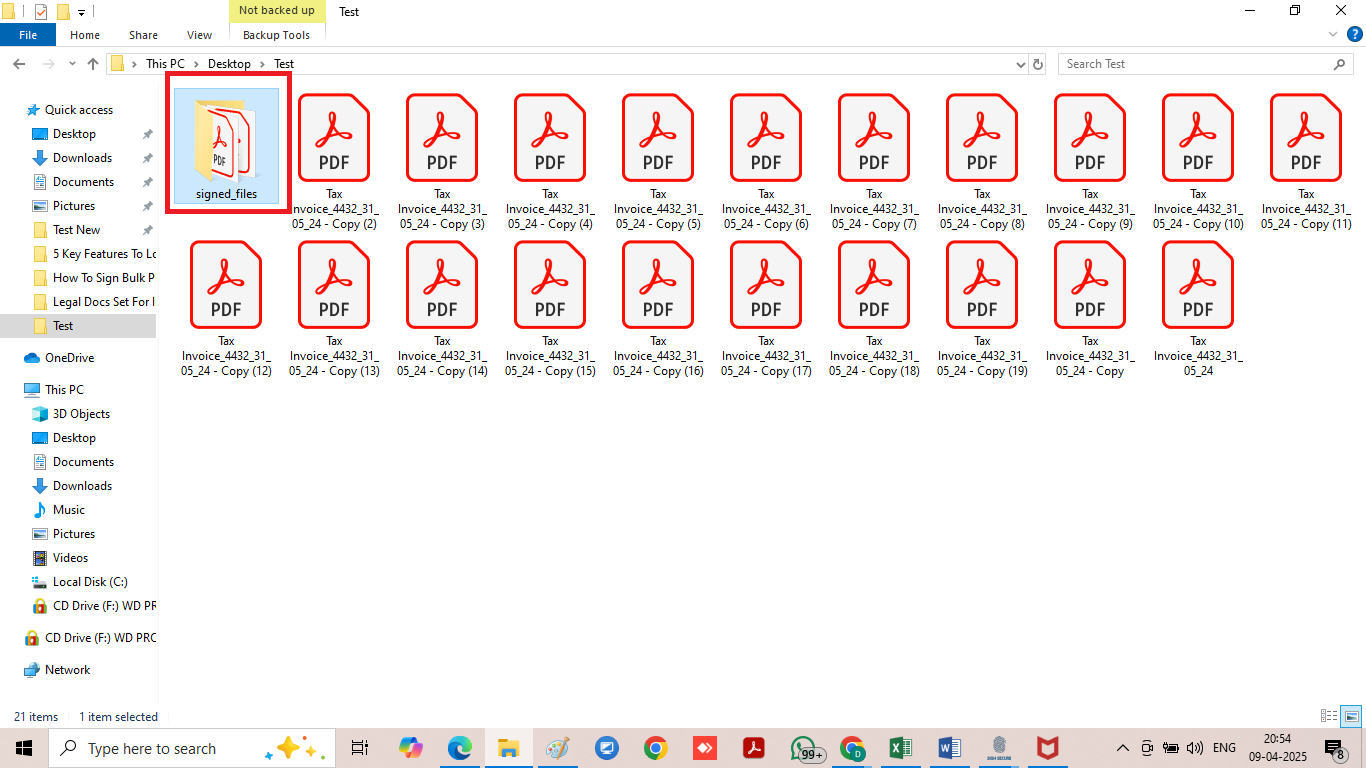This screenshot has height=768, width=1366.
Task: Select Tax Invoice Copy (5) PDF file
Action: coord(658,162)
